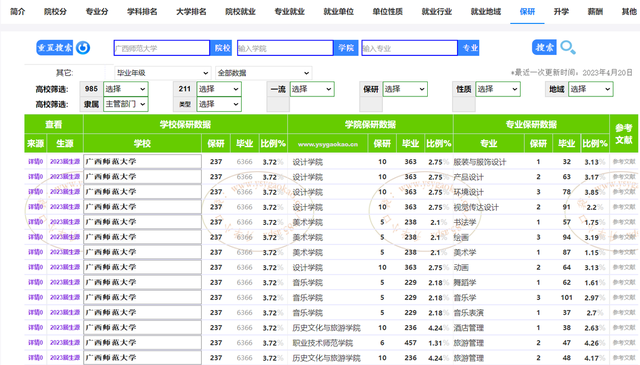The height and width of the screenshot is (365, 640).
Task: Open the 院校就业 tab
Action: (240, 11)
